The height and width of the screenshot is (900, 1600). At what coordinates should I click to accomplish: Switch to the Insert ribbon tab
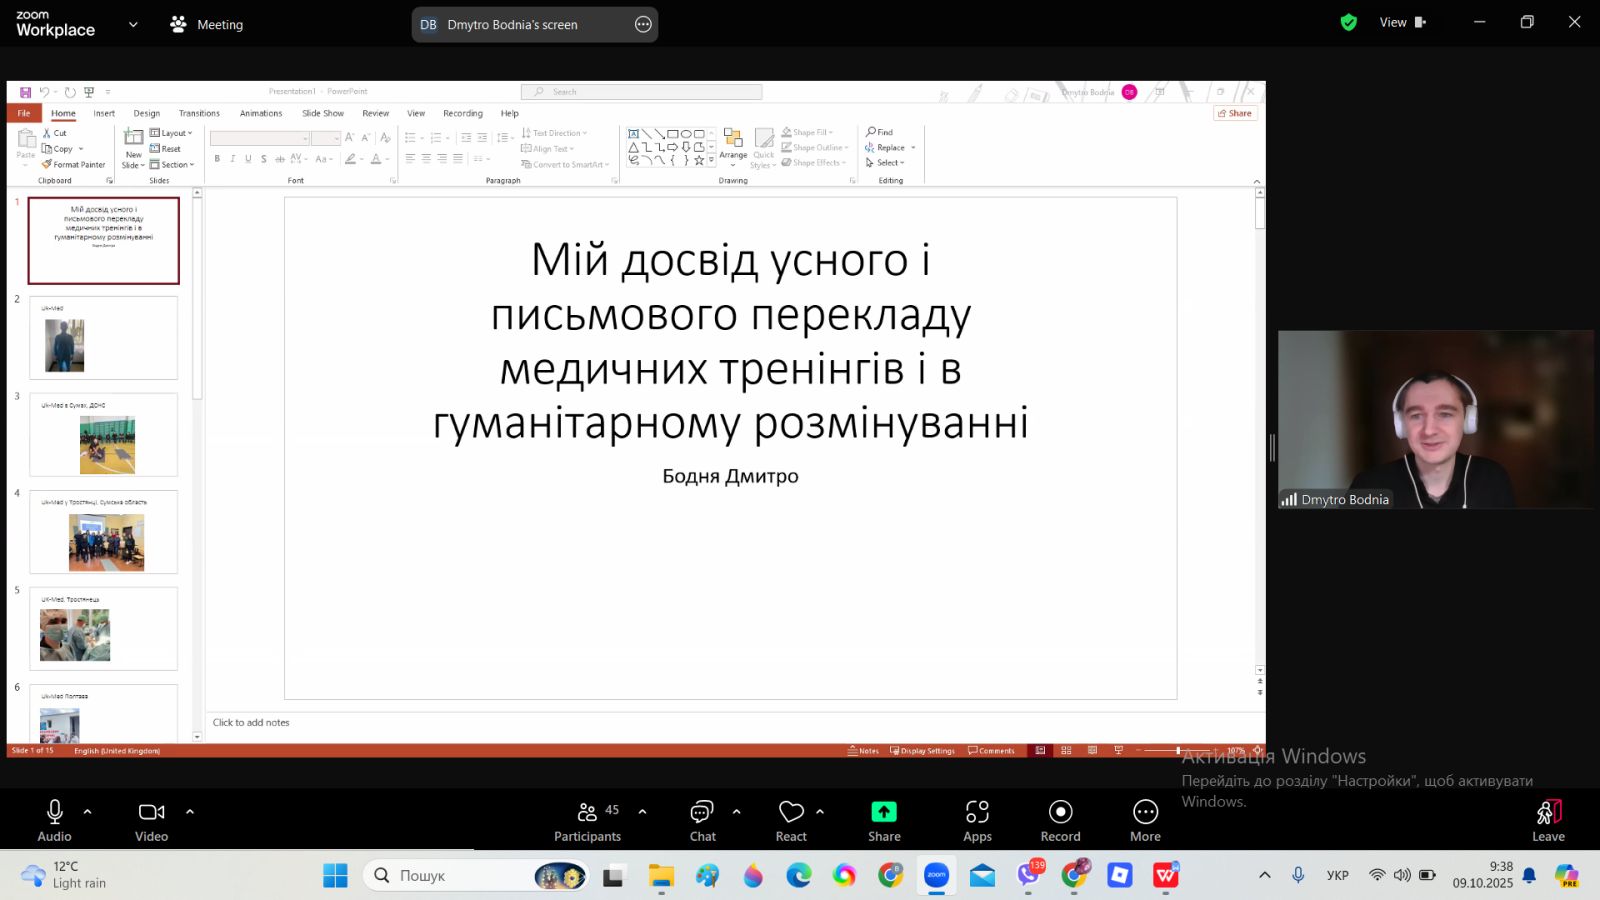point(103,113)
